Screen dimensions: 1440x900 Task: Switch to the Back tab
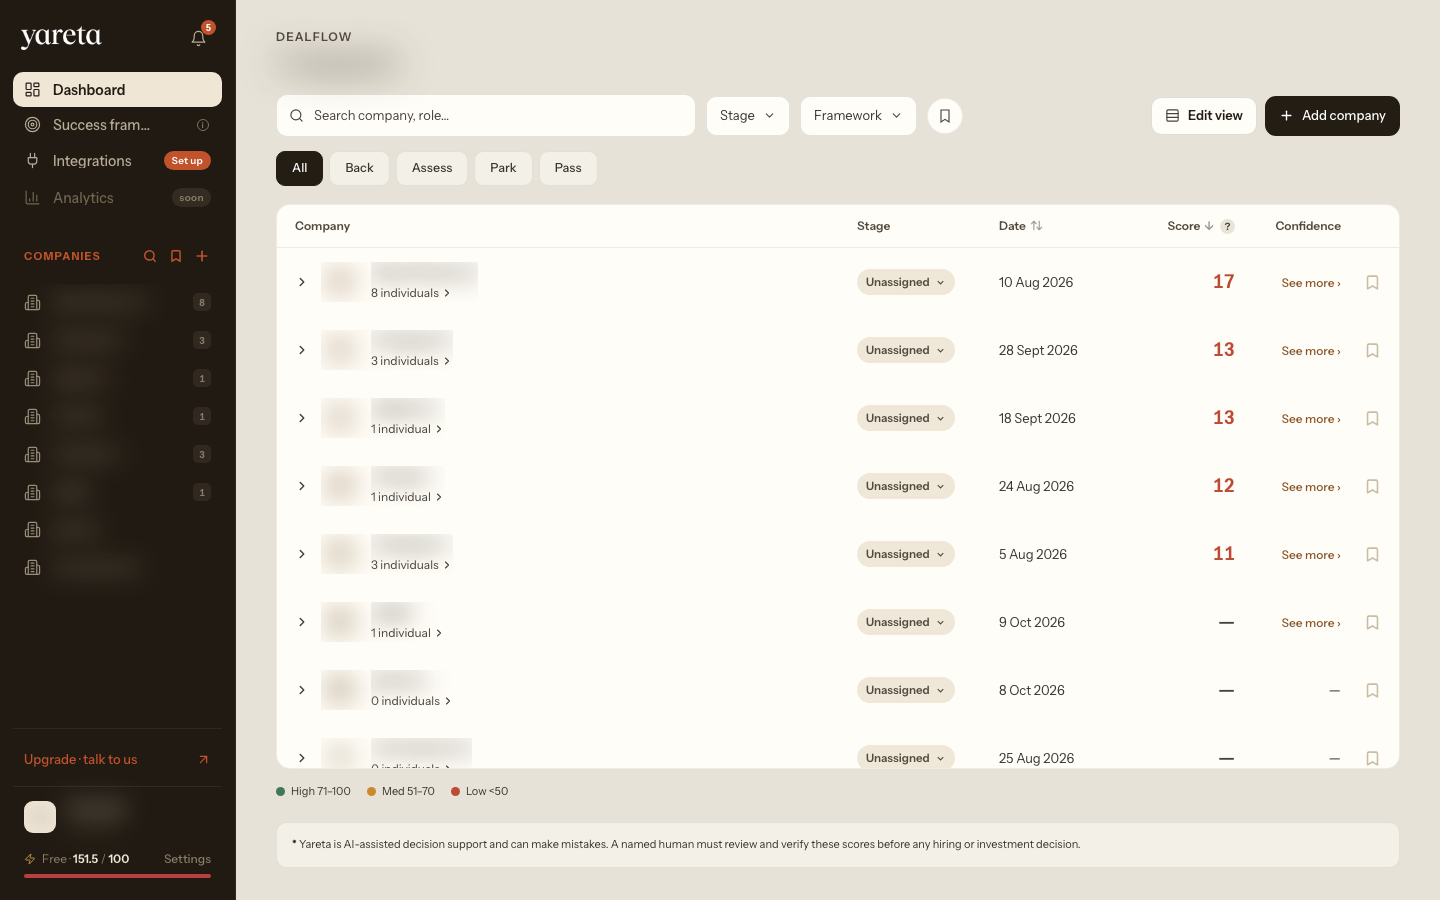coord(359,168)
